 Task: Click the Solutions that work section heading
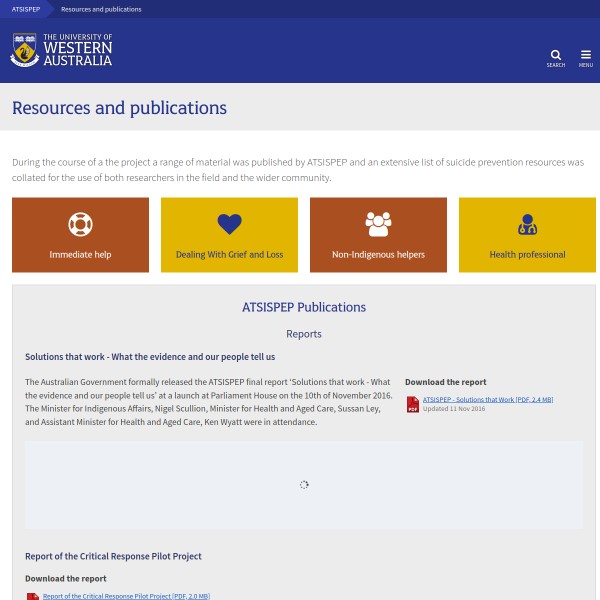[150, 356]
